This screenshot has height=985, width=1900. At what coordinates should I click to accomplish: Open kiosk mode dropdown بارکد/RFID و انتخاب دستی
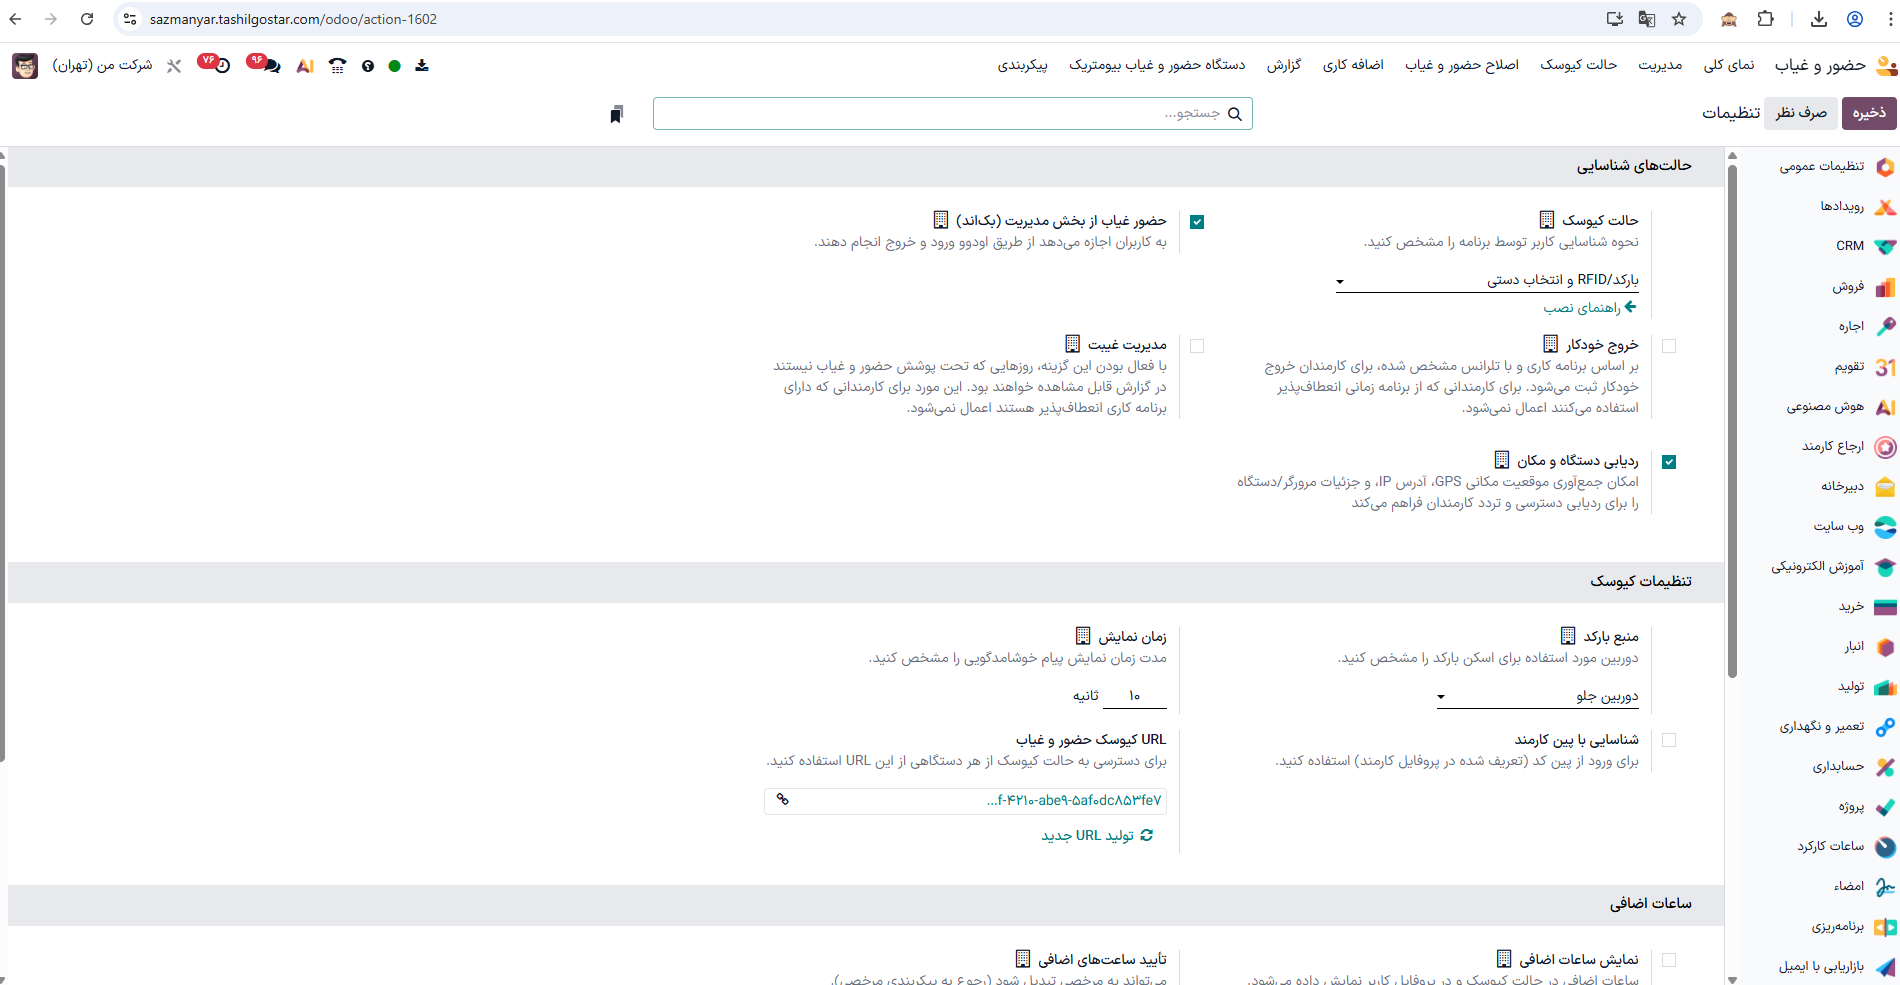1487,280
